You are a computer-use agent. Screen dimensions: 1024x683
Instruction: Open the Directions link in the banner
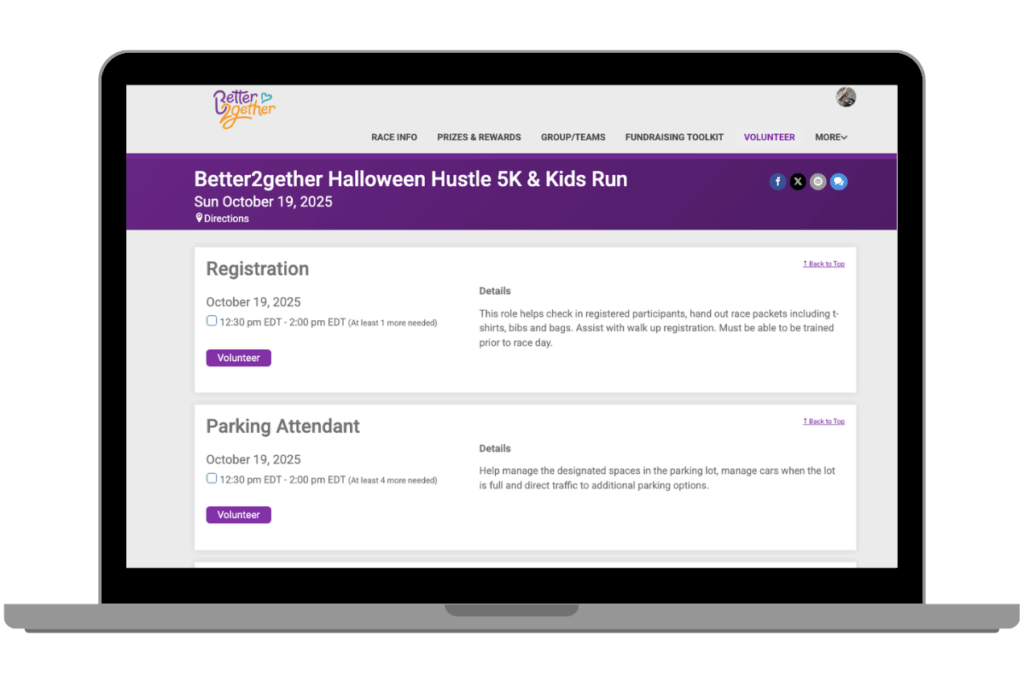[226, 218]
